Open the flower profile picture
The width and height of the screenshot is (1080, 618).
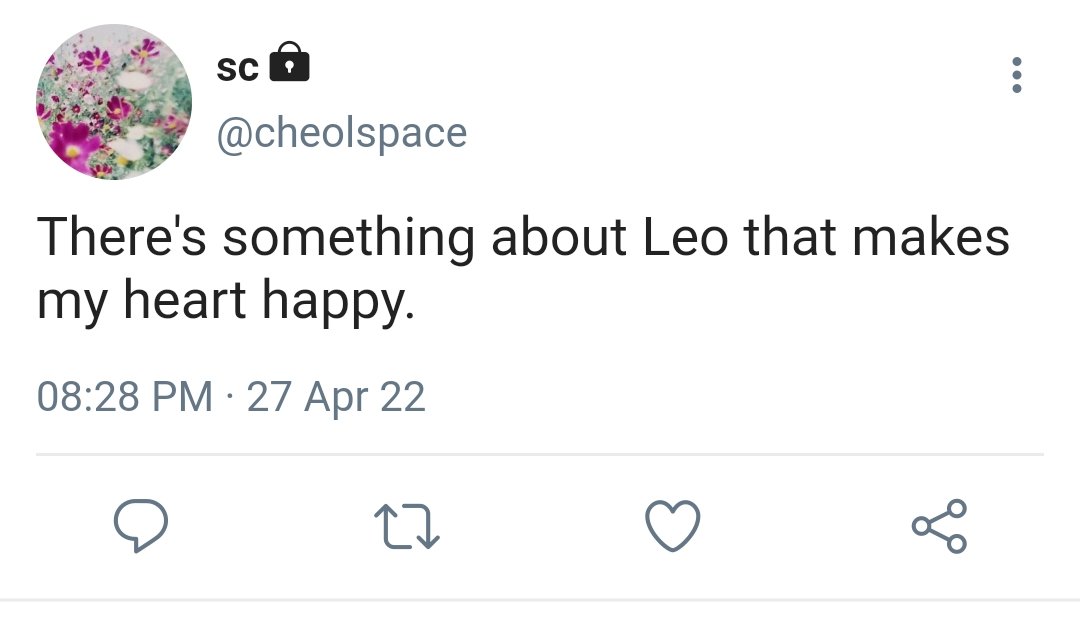pos(113,102)
